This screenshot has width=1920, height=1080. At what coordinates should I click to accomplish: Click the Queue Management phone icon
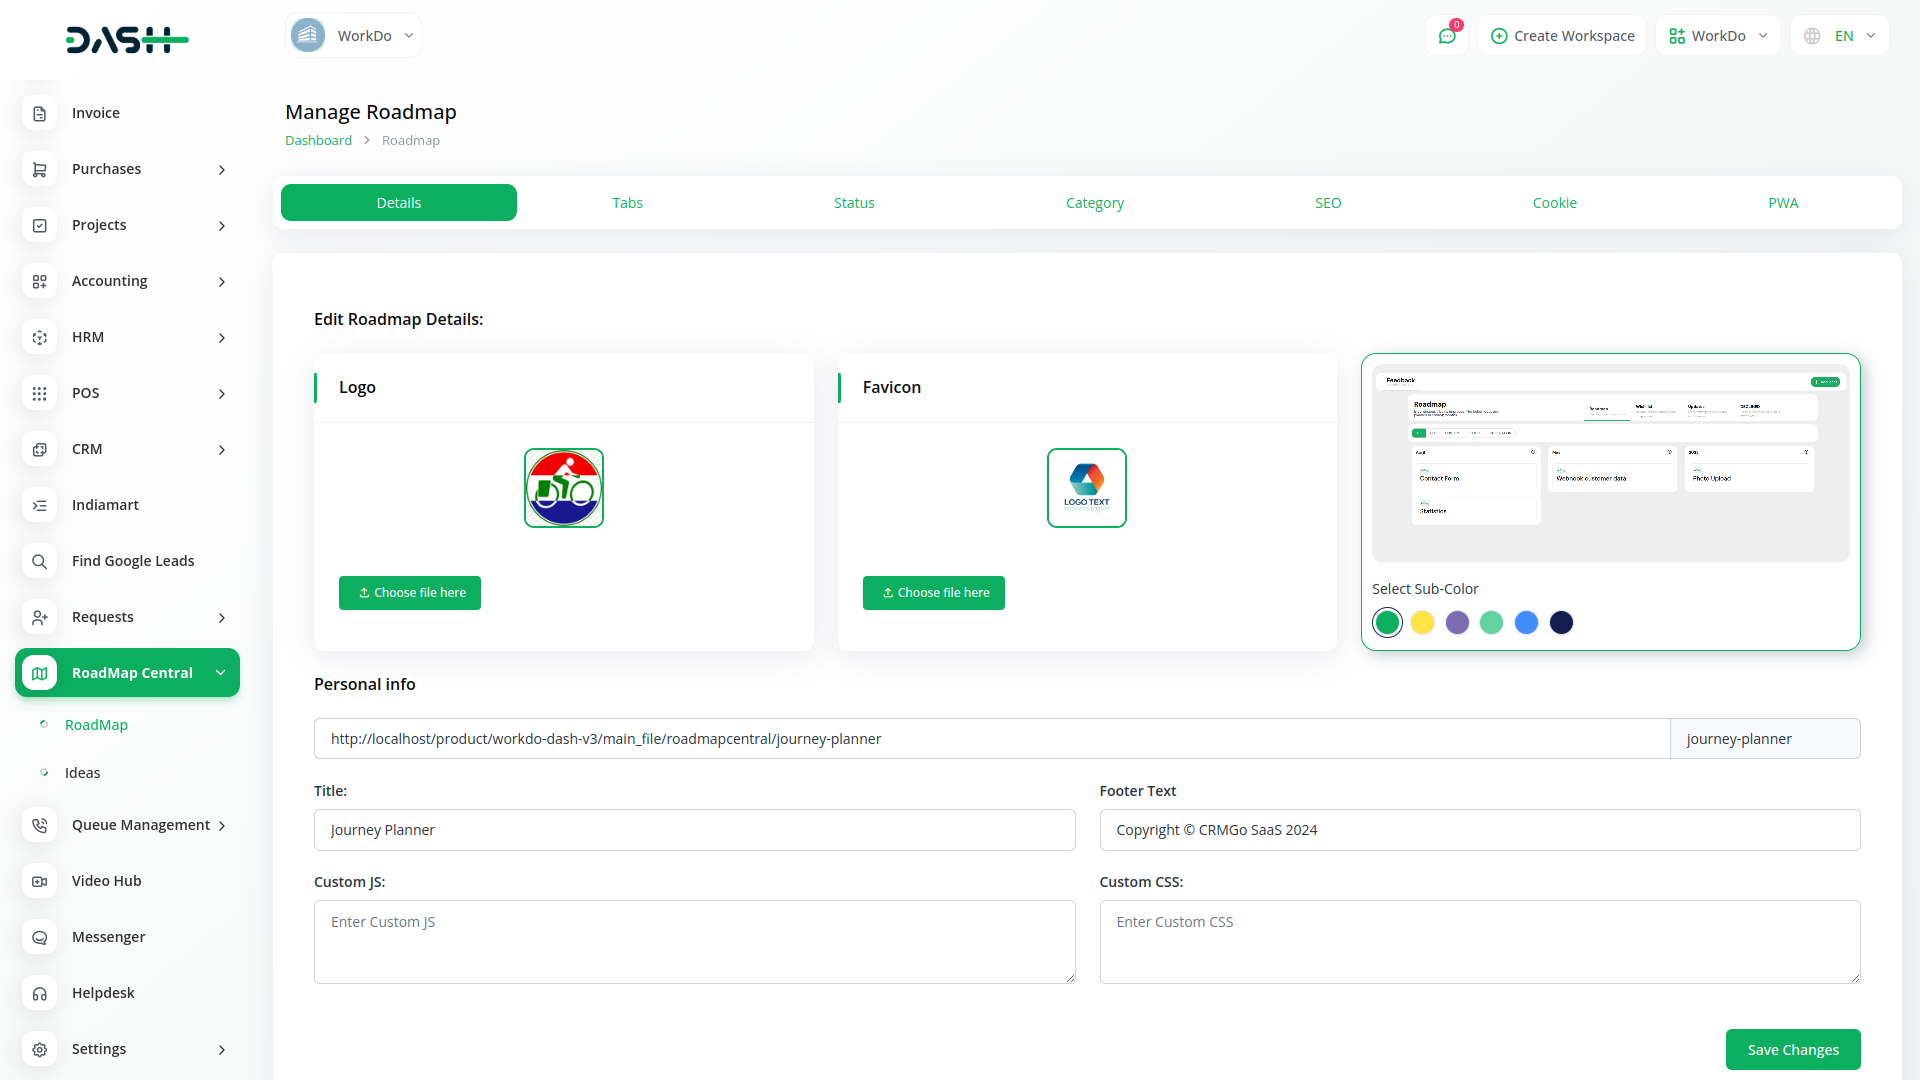click(39, 825)
